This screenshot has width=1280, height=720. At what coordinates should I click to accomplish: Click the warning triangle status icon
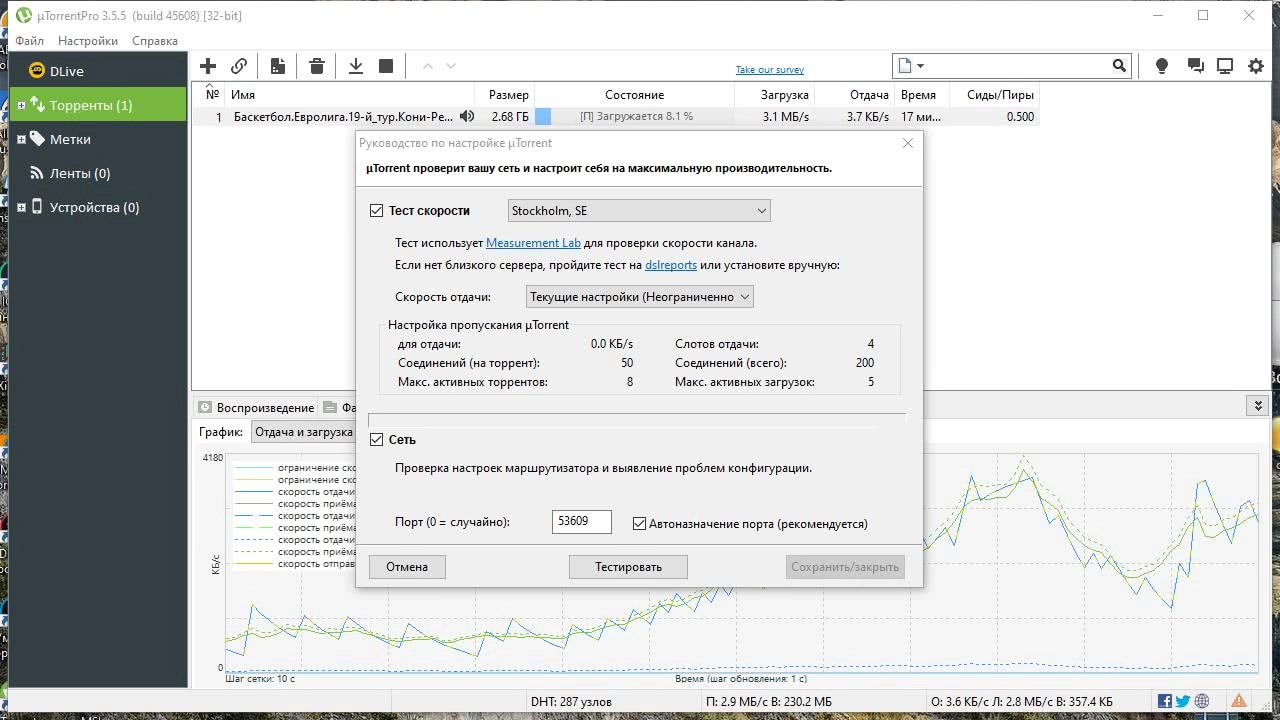tap(1239, 702)
